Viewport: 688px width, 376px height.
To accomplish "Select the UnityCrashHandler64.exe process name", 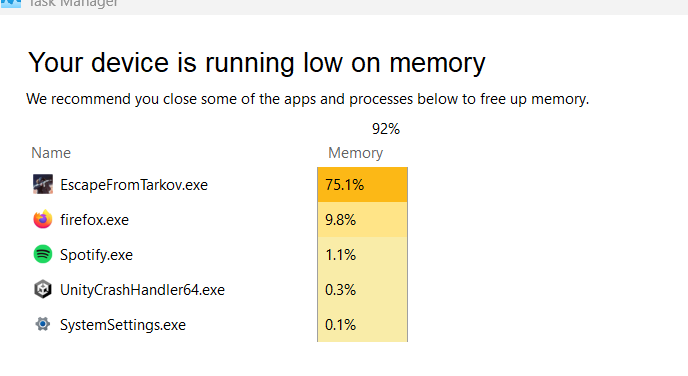I will coord(142,290).
